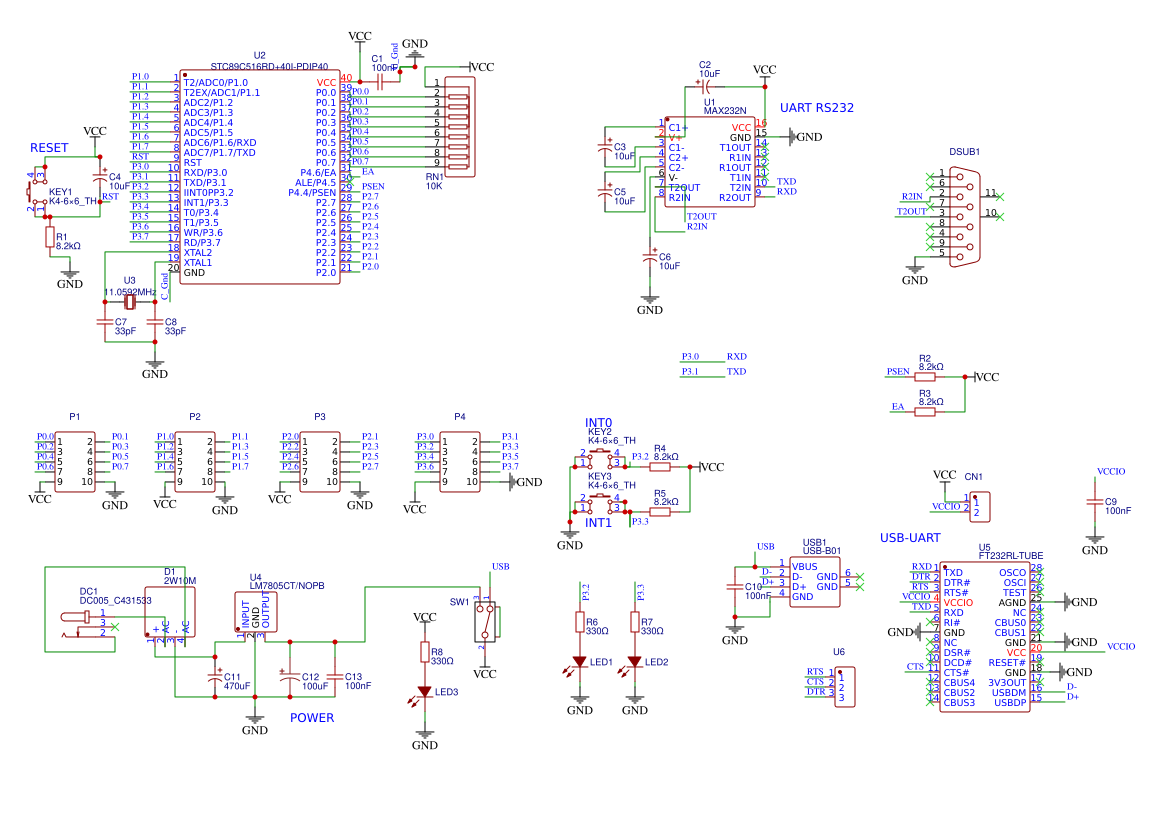Click the "UART RS232" section label
This screenshot has width=1169, height=827.
pyautogui.click(x=817, y=107)
